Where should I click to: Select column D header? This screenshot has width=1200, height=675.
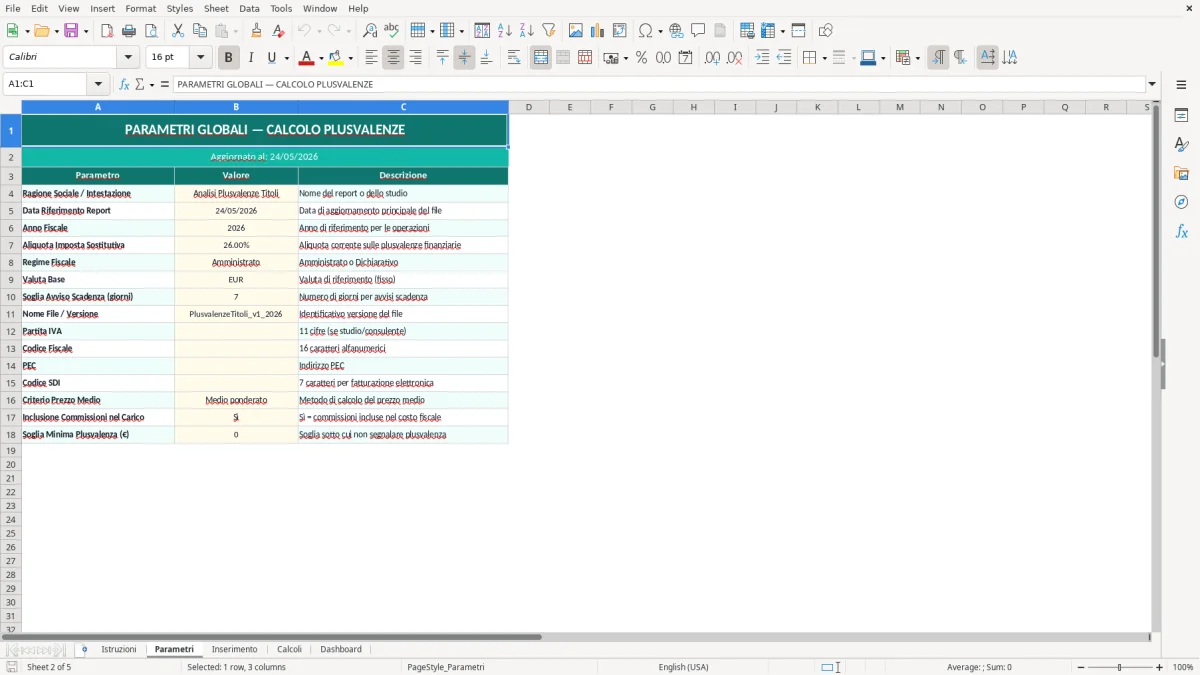(x=528, y=107)
